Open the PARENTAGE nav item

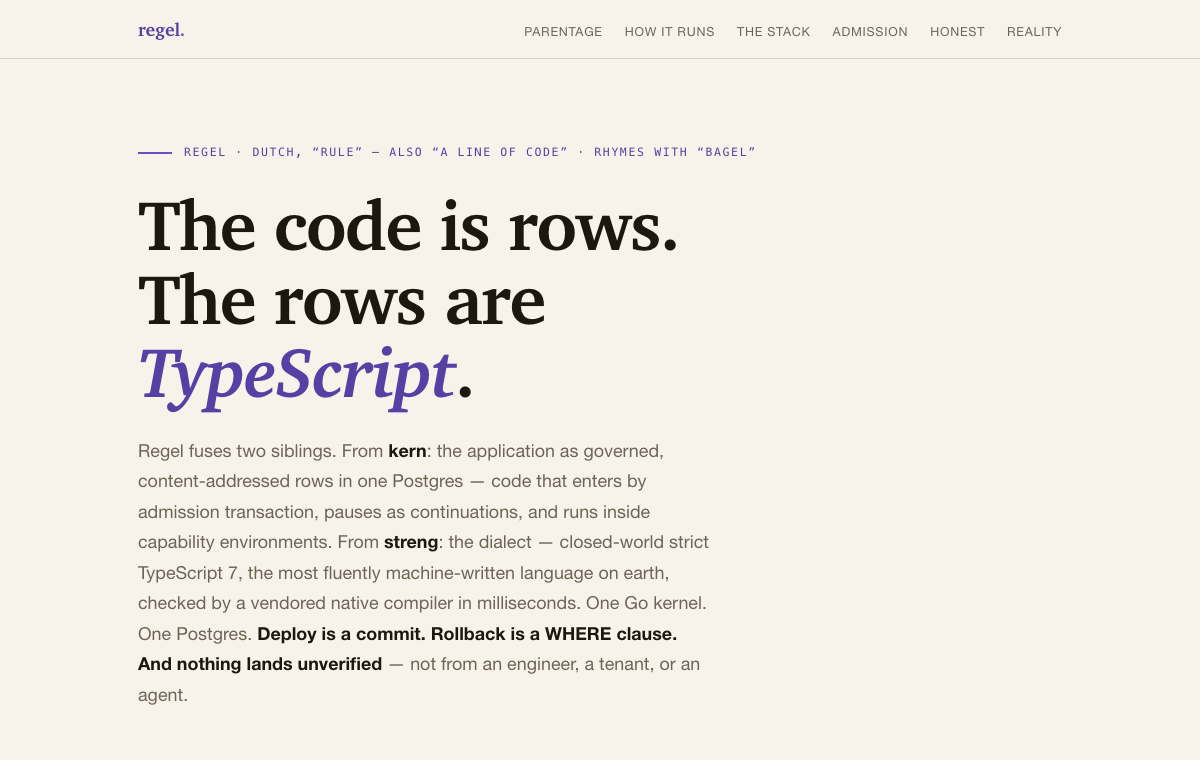pos(563,32)
